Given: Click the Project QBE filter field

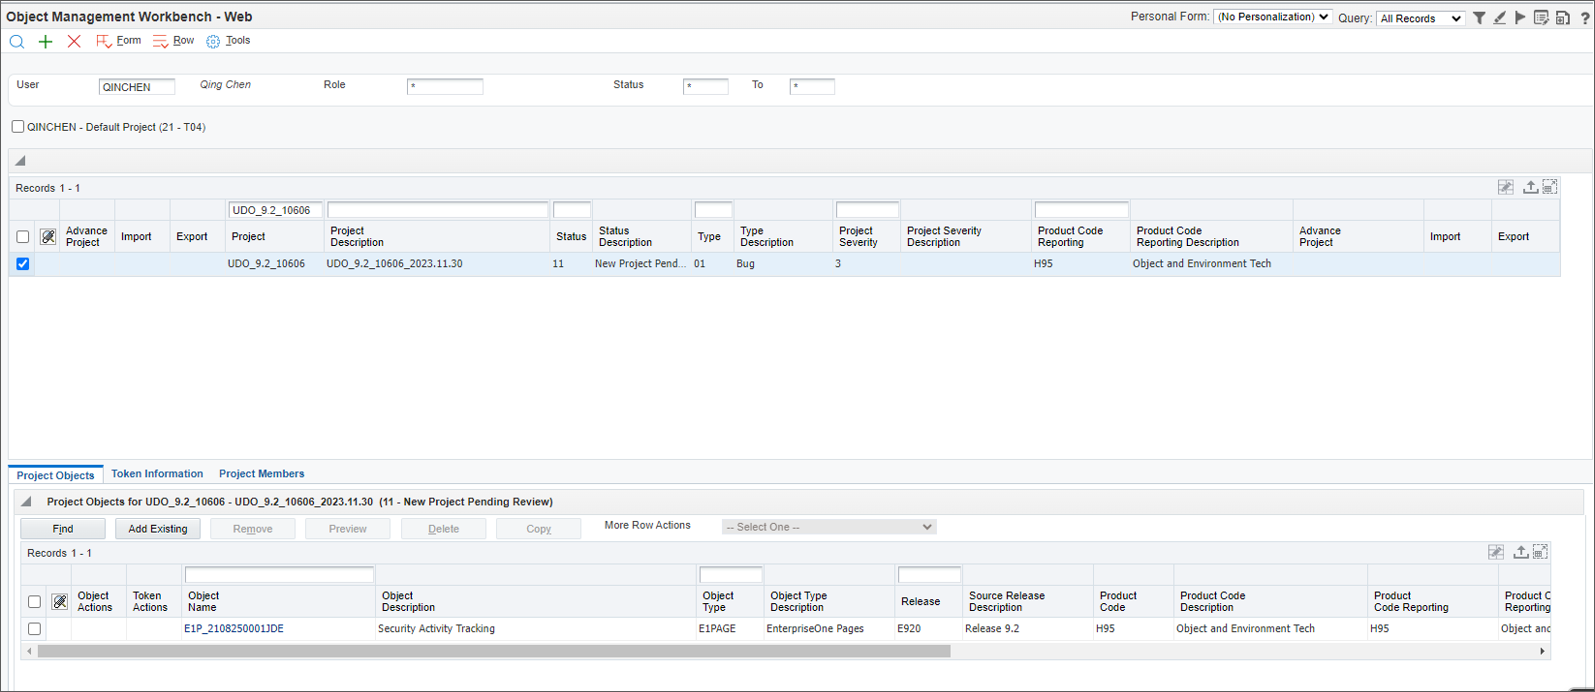Looking at the screenshot, I should click(276, 210).
